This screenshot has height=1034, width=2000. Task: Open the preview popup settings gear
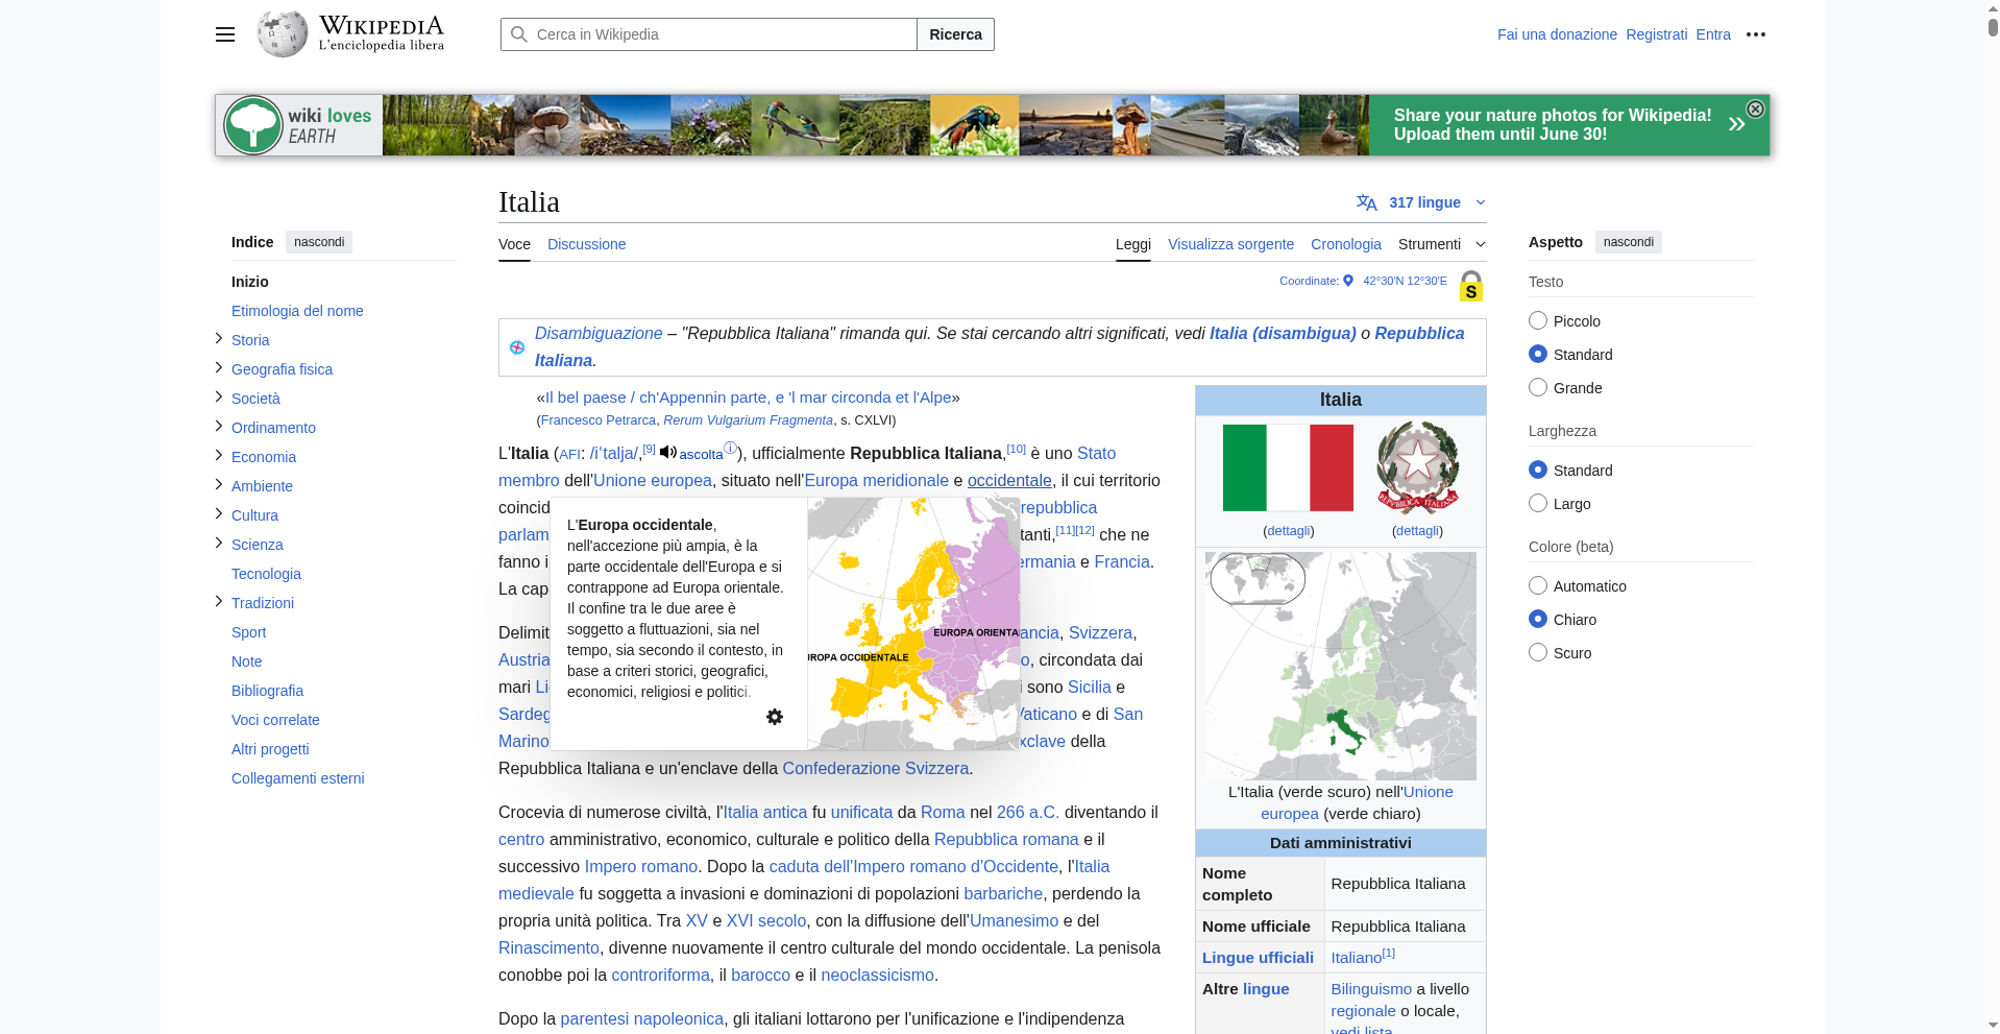tap(774, 717)
